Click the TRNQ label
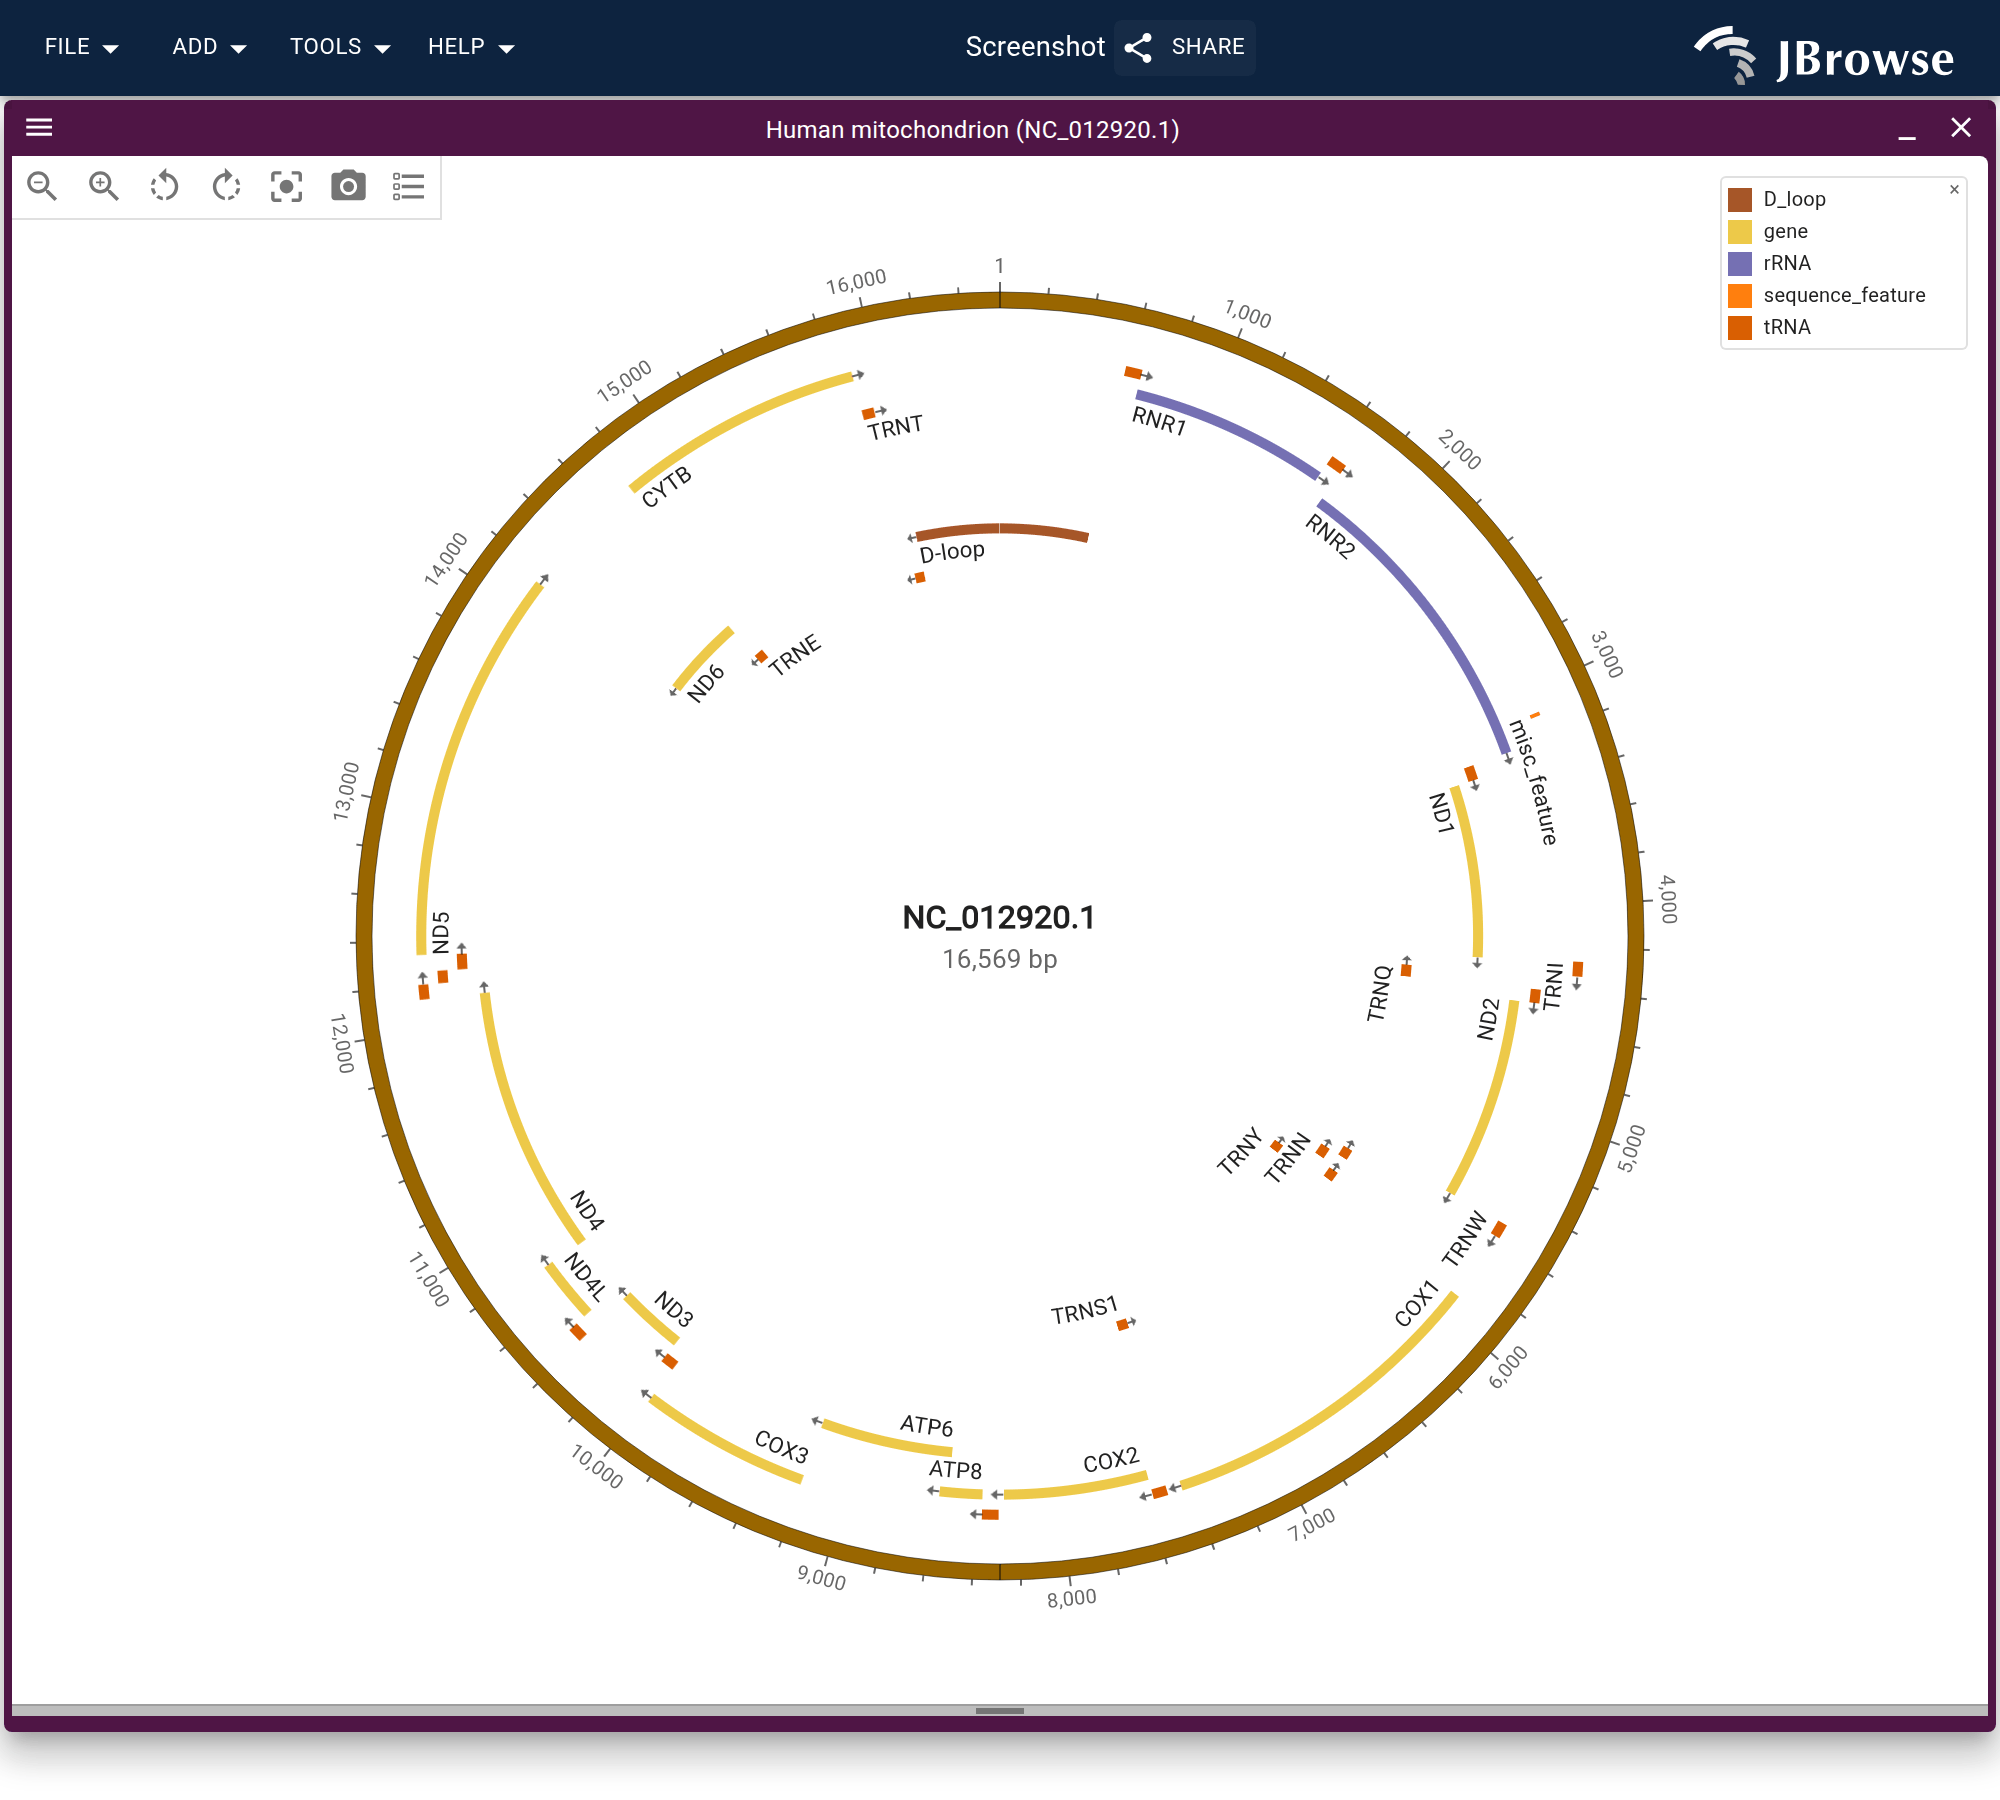Screen dimensions: 2000x1800 coord(1380,993)
